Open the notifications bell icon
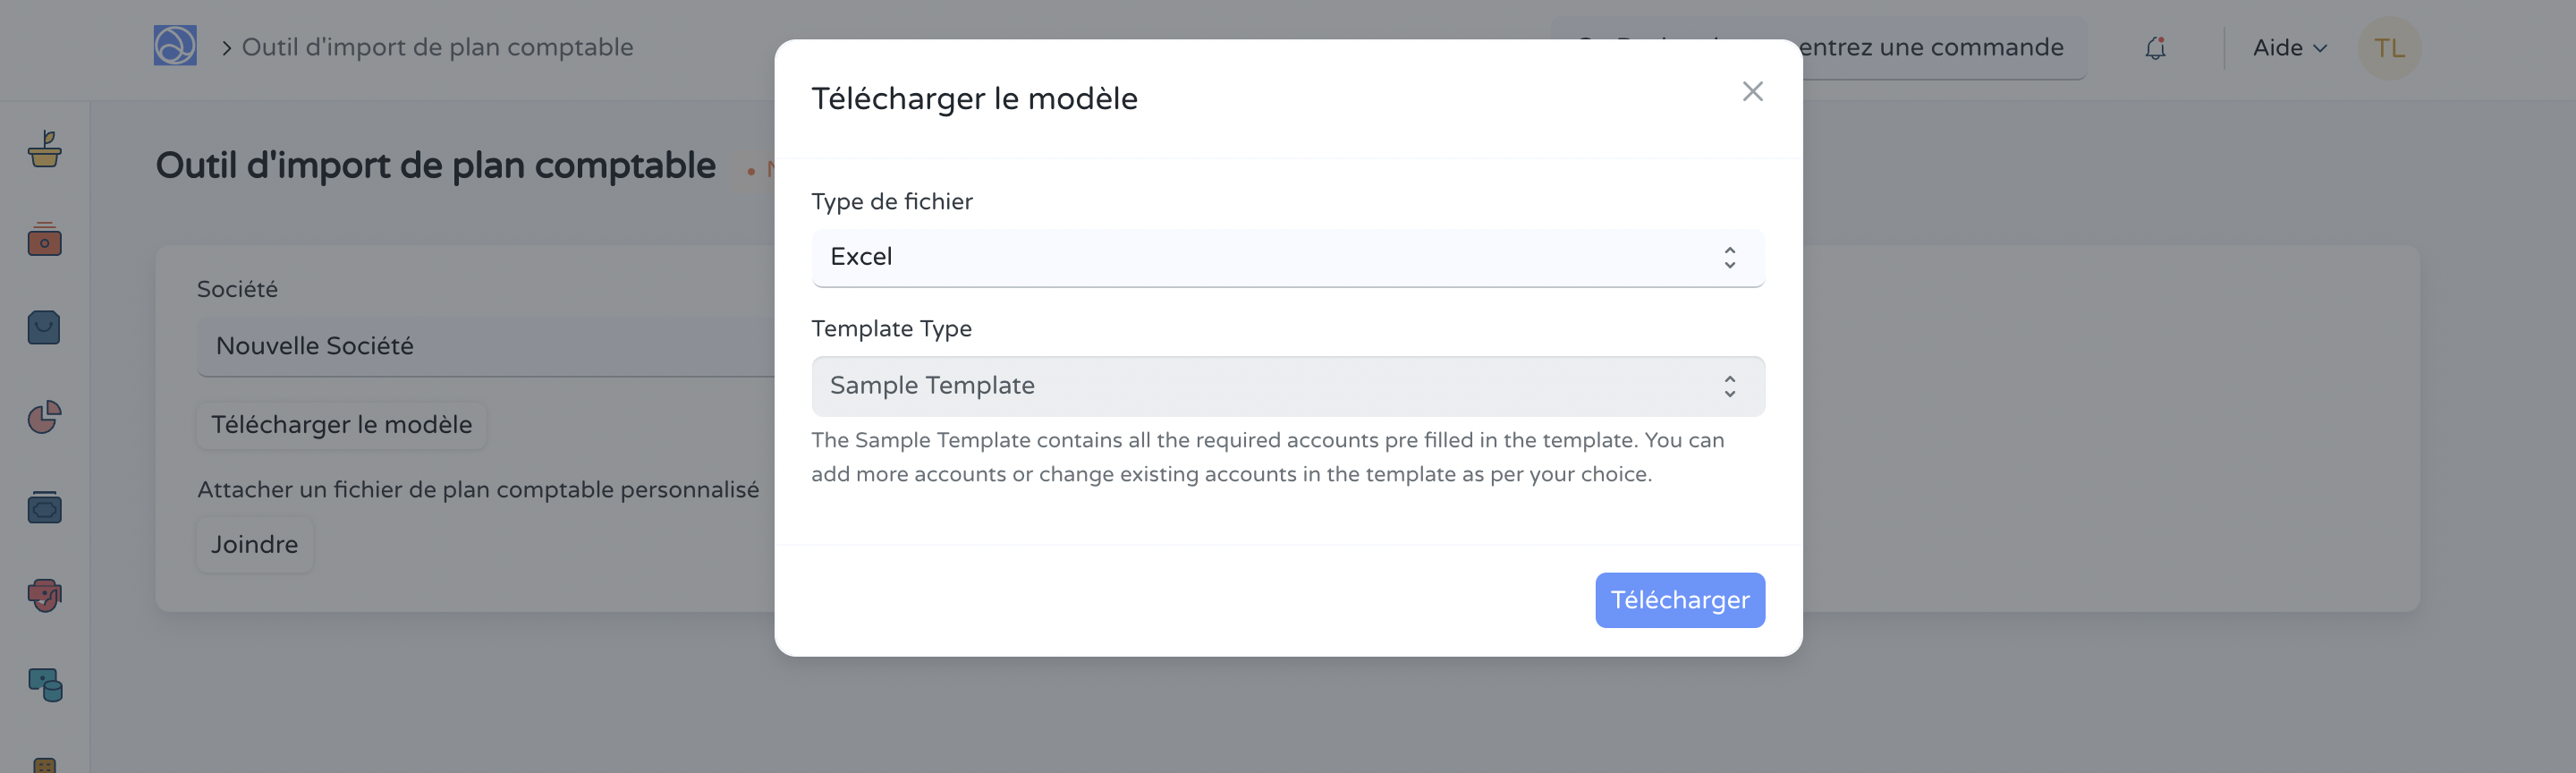2576x773 pixels. pos(2156,48)
